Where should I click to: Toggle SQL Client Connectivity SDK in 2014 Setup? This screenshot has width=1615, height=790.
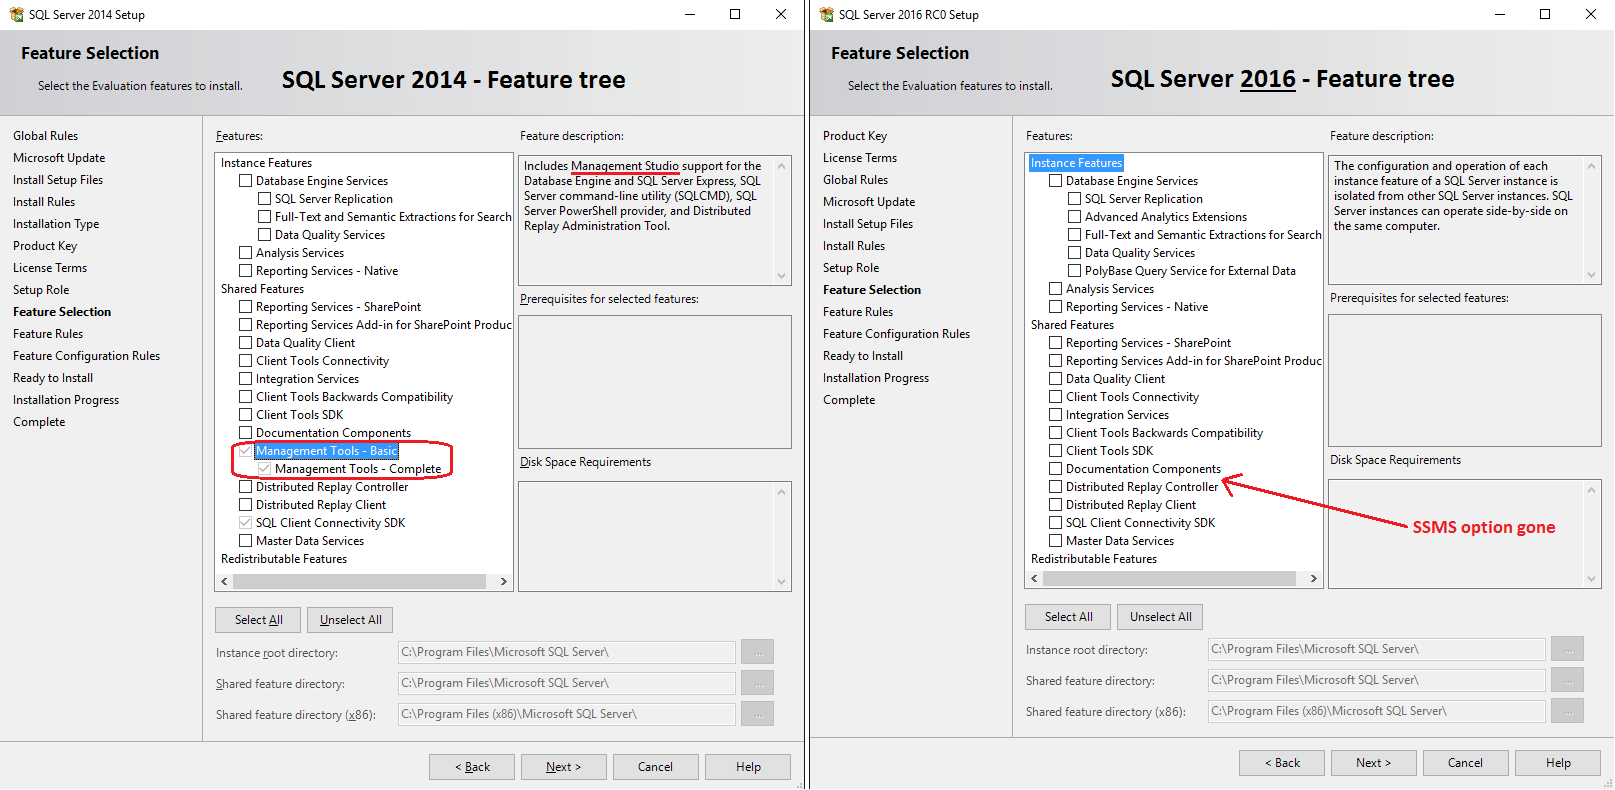(x=245, y=523)
